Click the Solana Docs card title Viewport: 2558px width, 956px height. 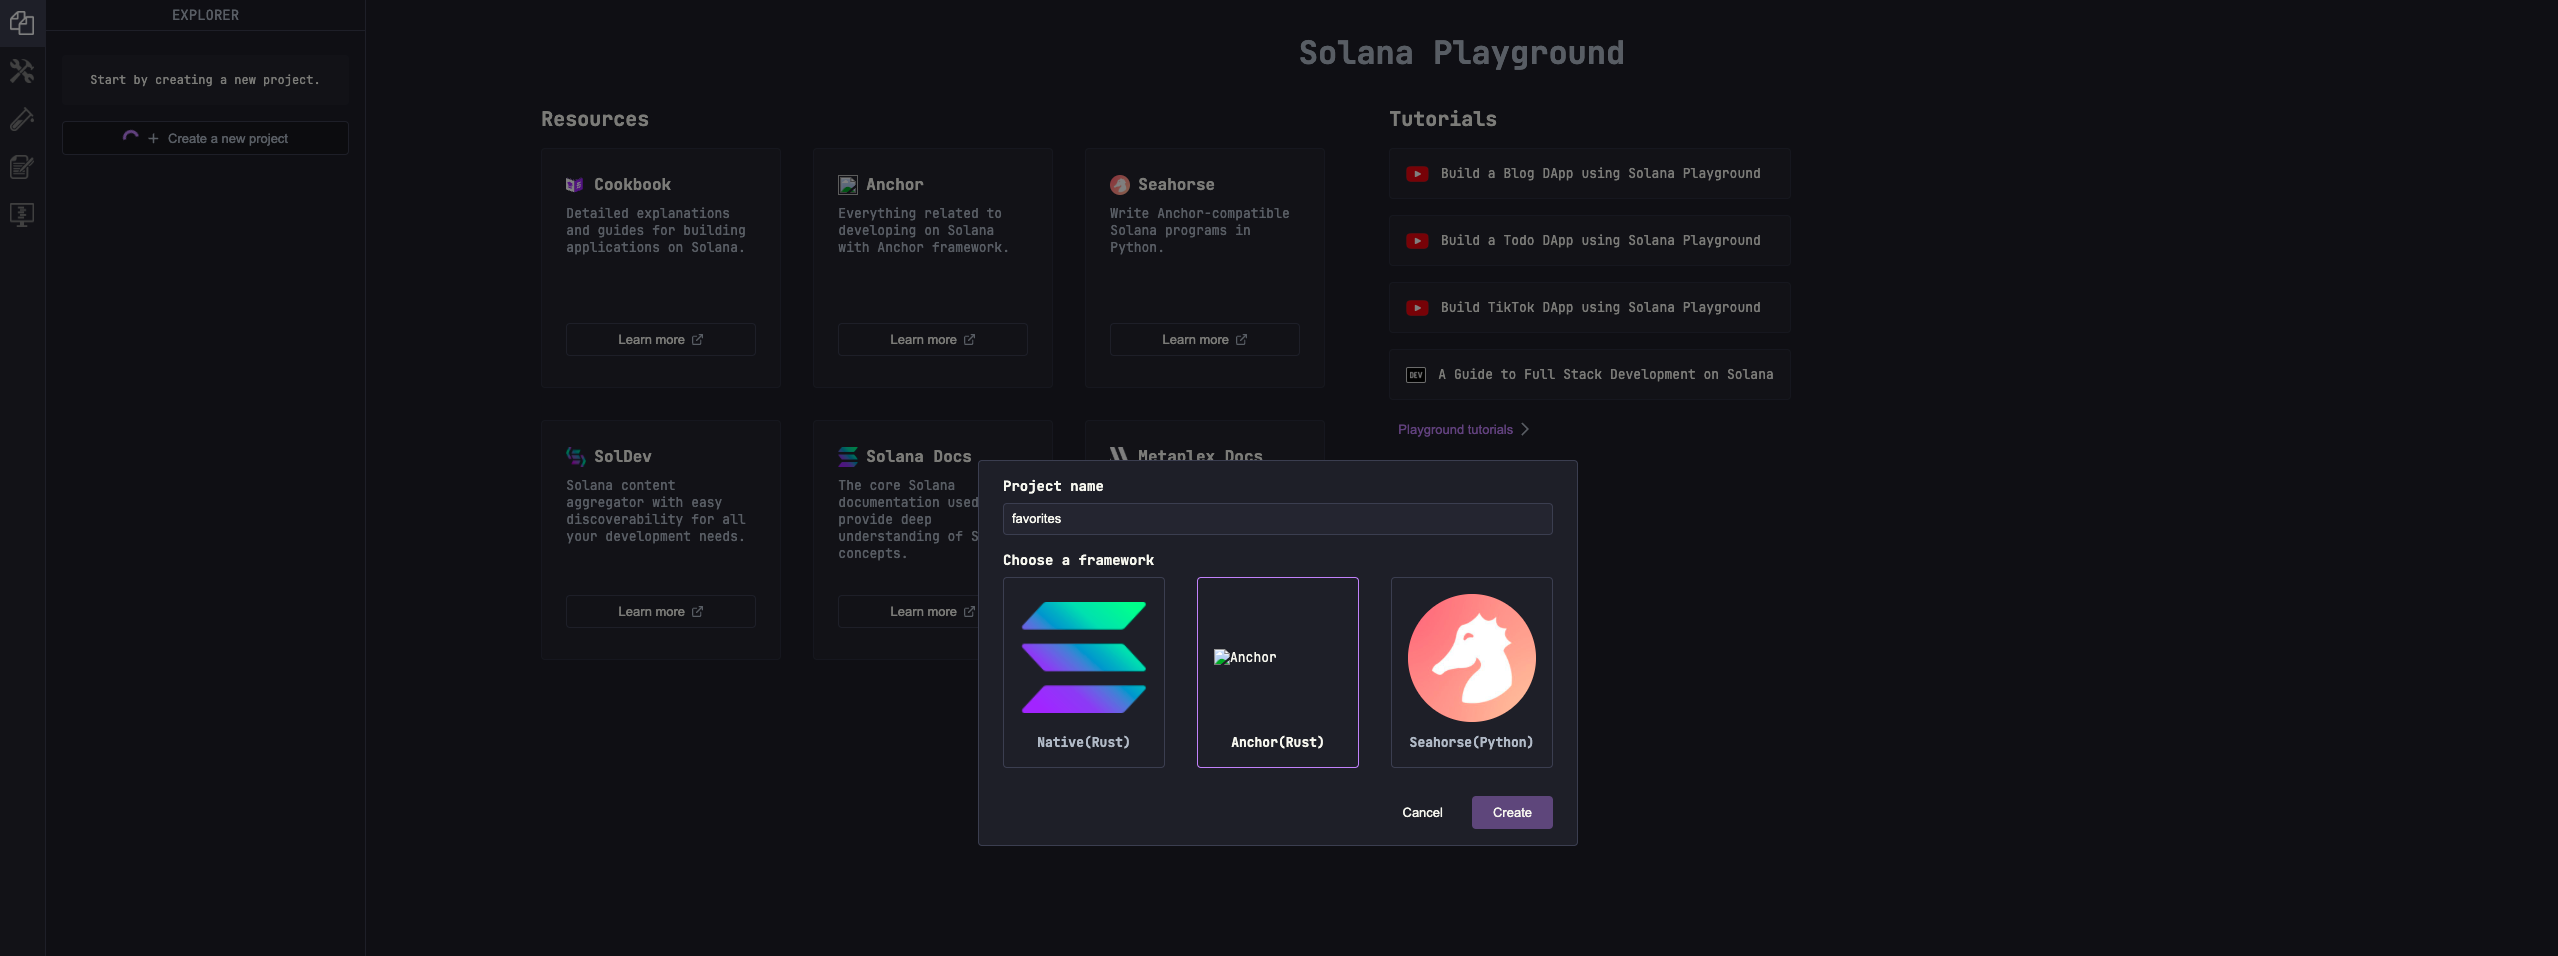[x=918, y=457]
